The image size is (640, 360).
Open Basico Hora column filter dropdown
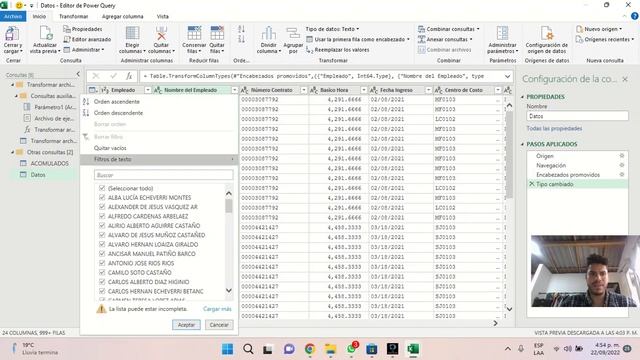[x=364, y=90]
